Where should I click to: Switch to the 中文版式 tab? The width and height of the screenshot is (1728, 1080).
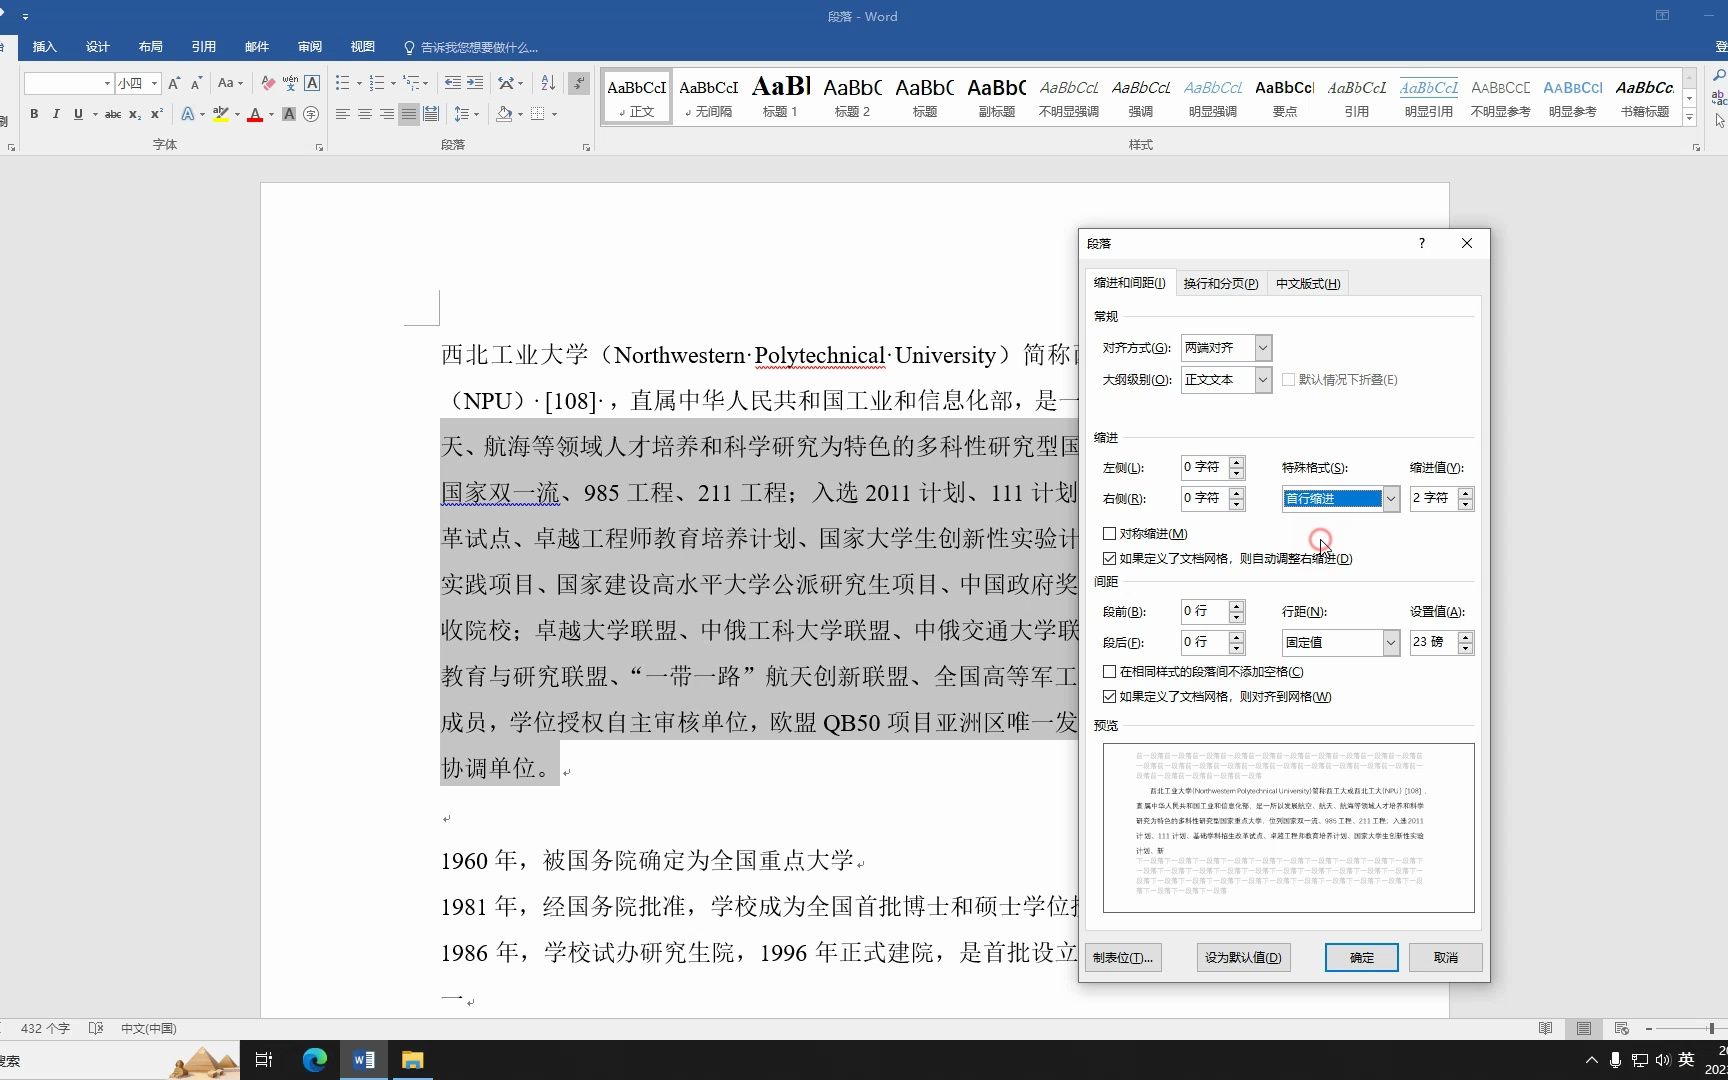(x=1307, y=284)
